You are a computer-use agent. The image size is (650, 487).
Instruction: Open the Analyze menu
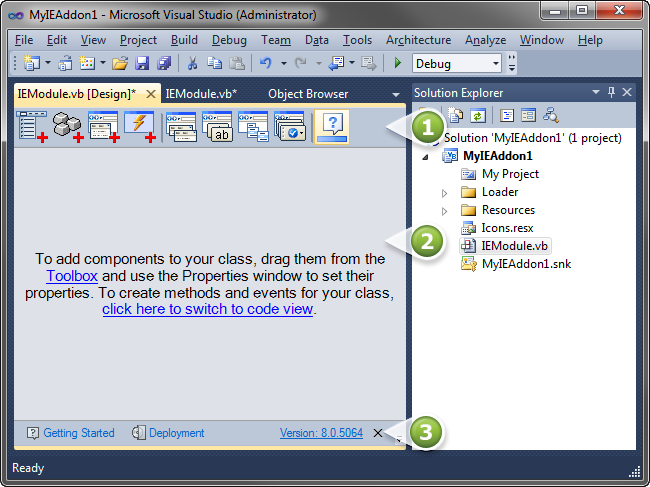pyautogui.click(x=485, y=40)
